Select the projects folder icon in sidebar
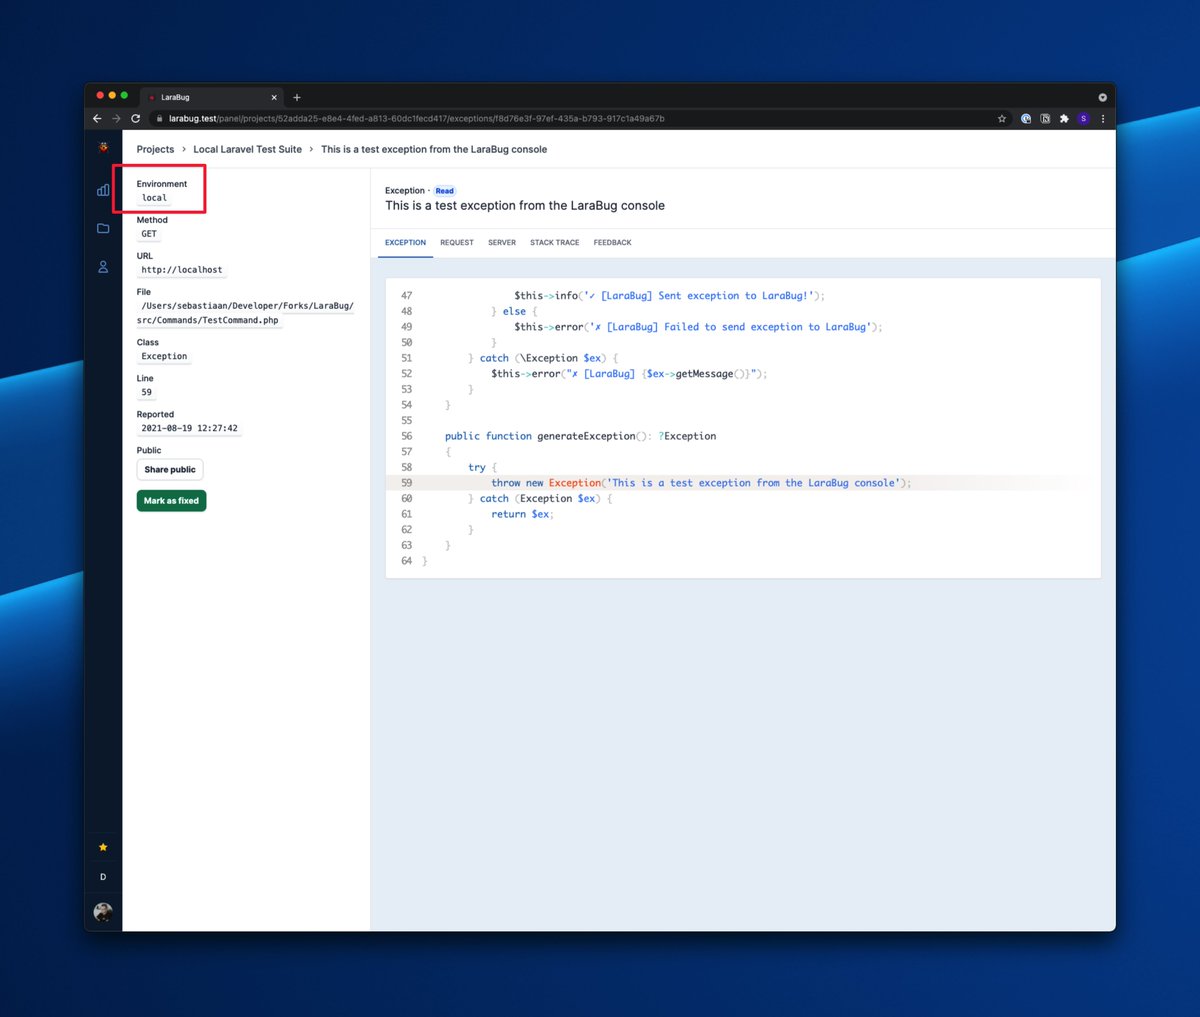The width and height of the screenshot is (1200, 1017). (103, 228)
